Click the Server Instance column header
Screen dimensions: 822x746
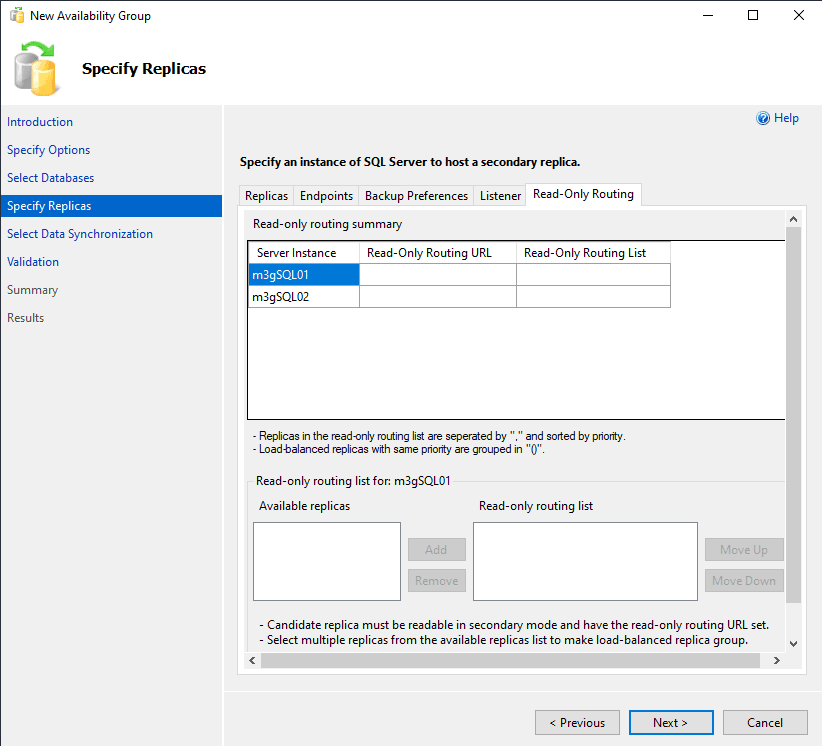pos(304,253)
